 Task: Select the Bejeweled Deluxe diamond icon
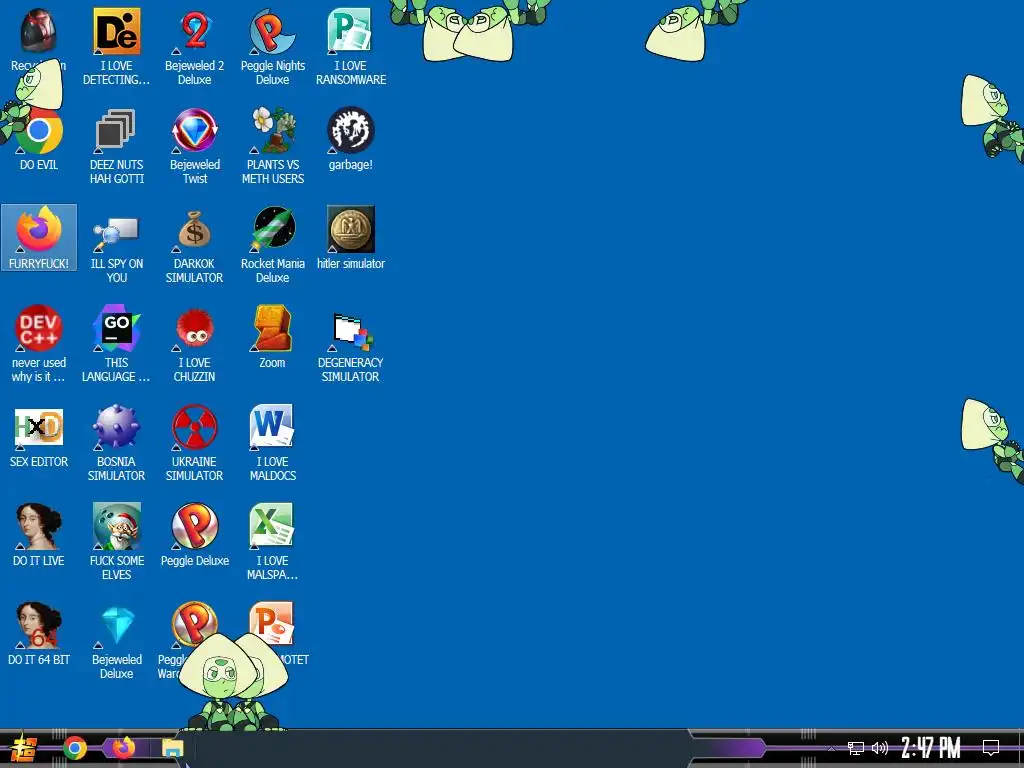(118, 625)
